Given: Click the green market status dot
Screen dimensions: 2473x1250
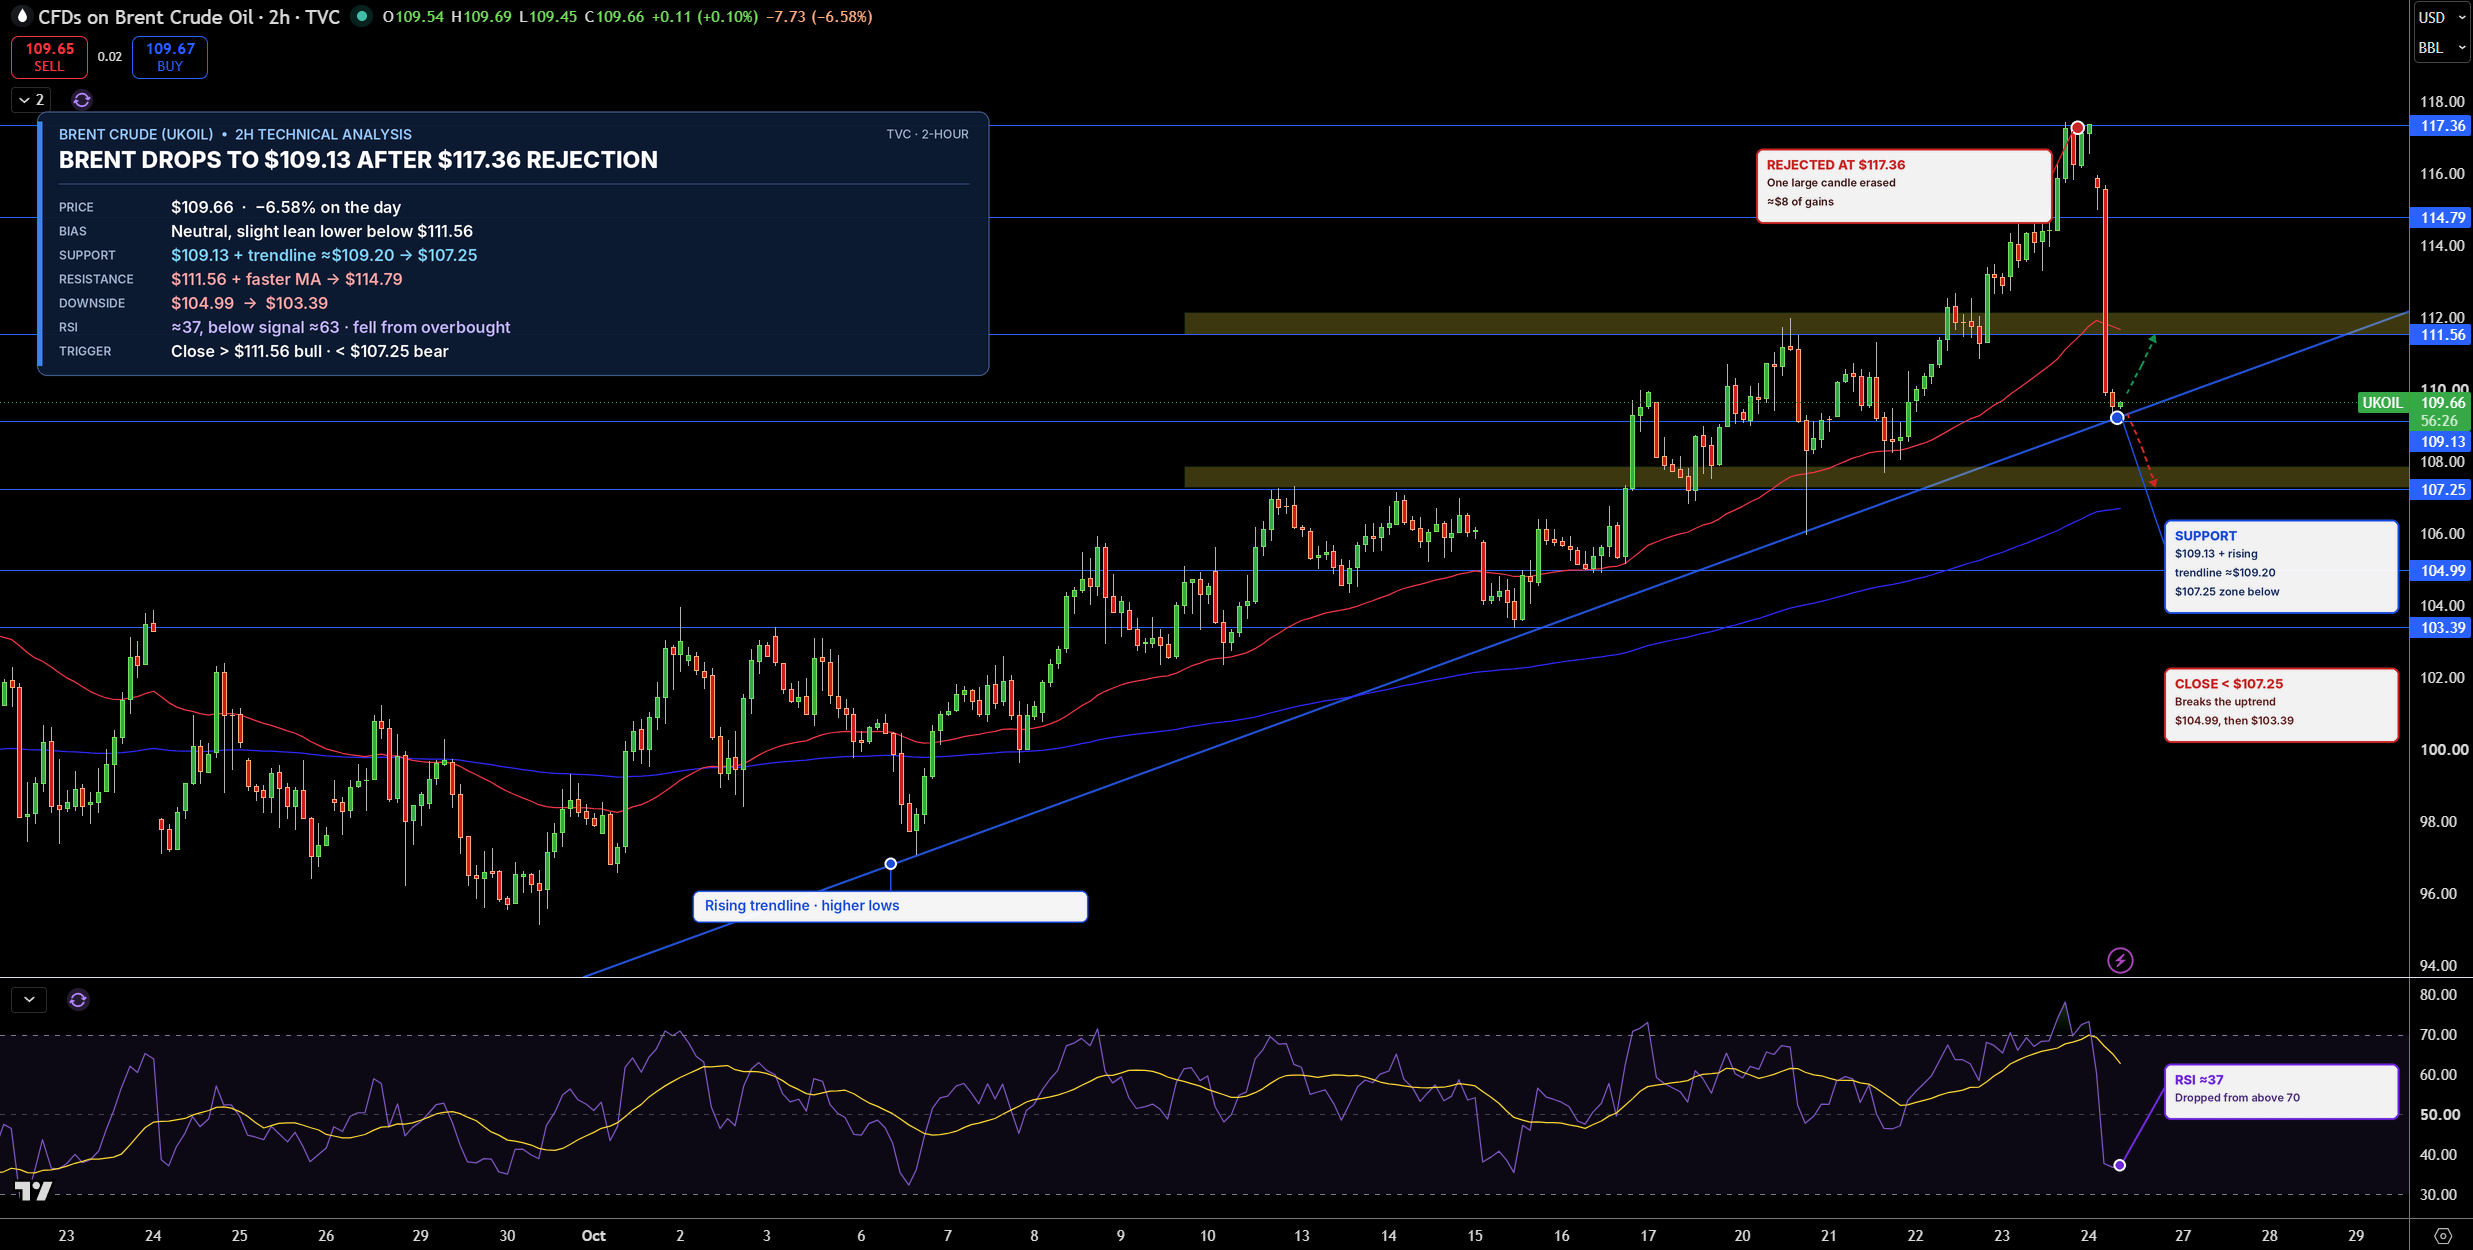Looking at the screenshot, I should click(x=362, y=17).
